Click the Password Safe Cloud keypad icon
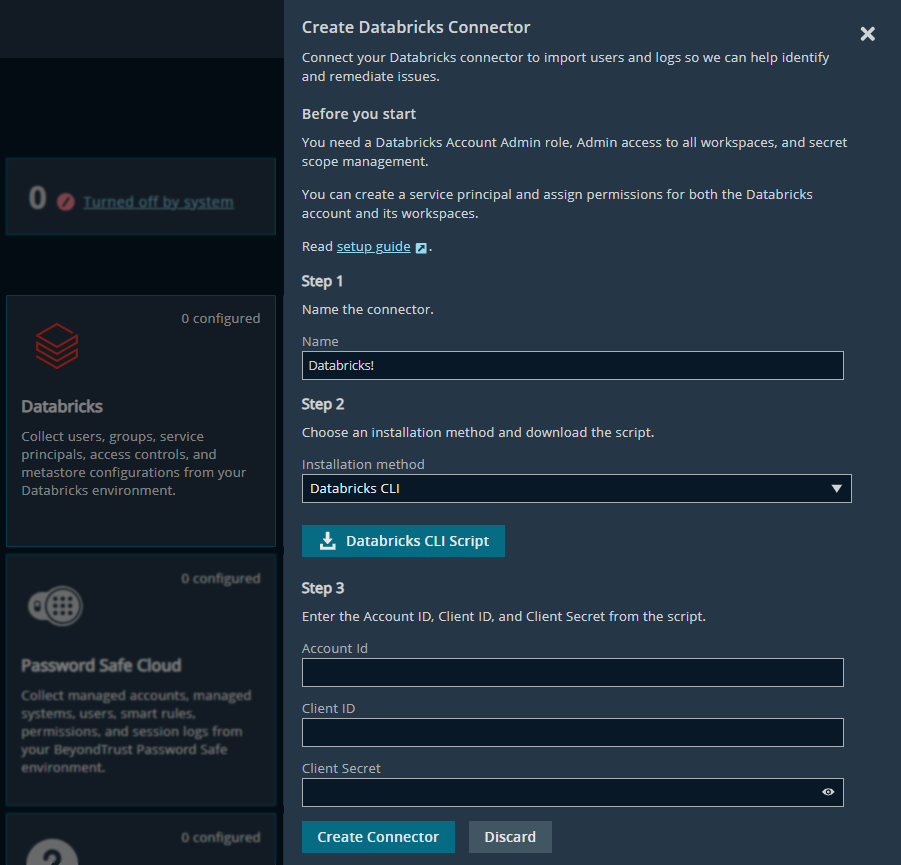 (x=56, y=606)
